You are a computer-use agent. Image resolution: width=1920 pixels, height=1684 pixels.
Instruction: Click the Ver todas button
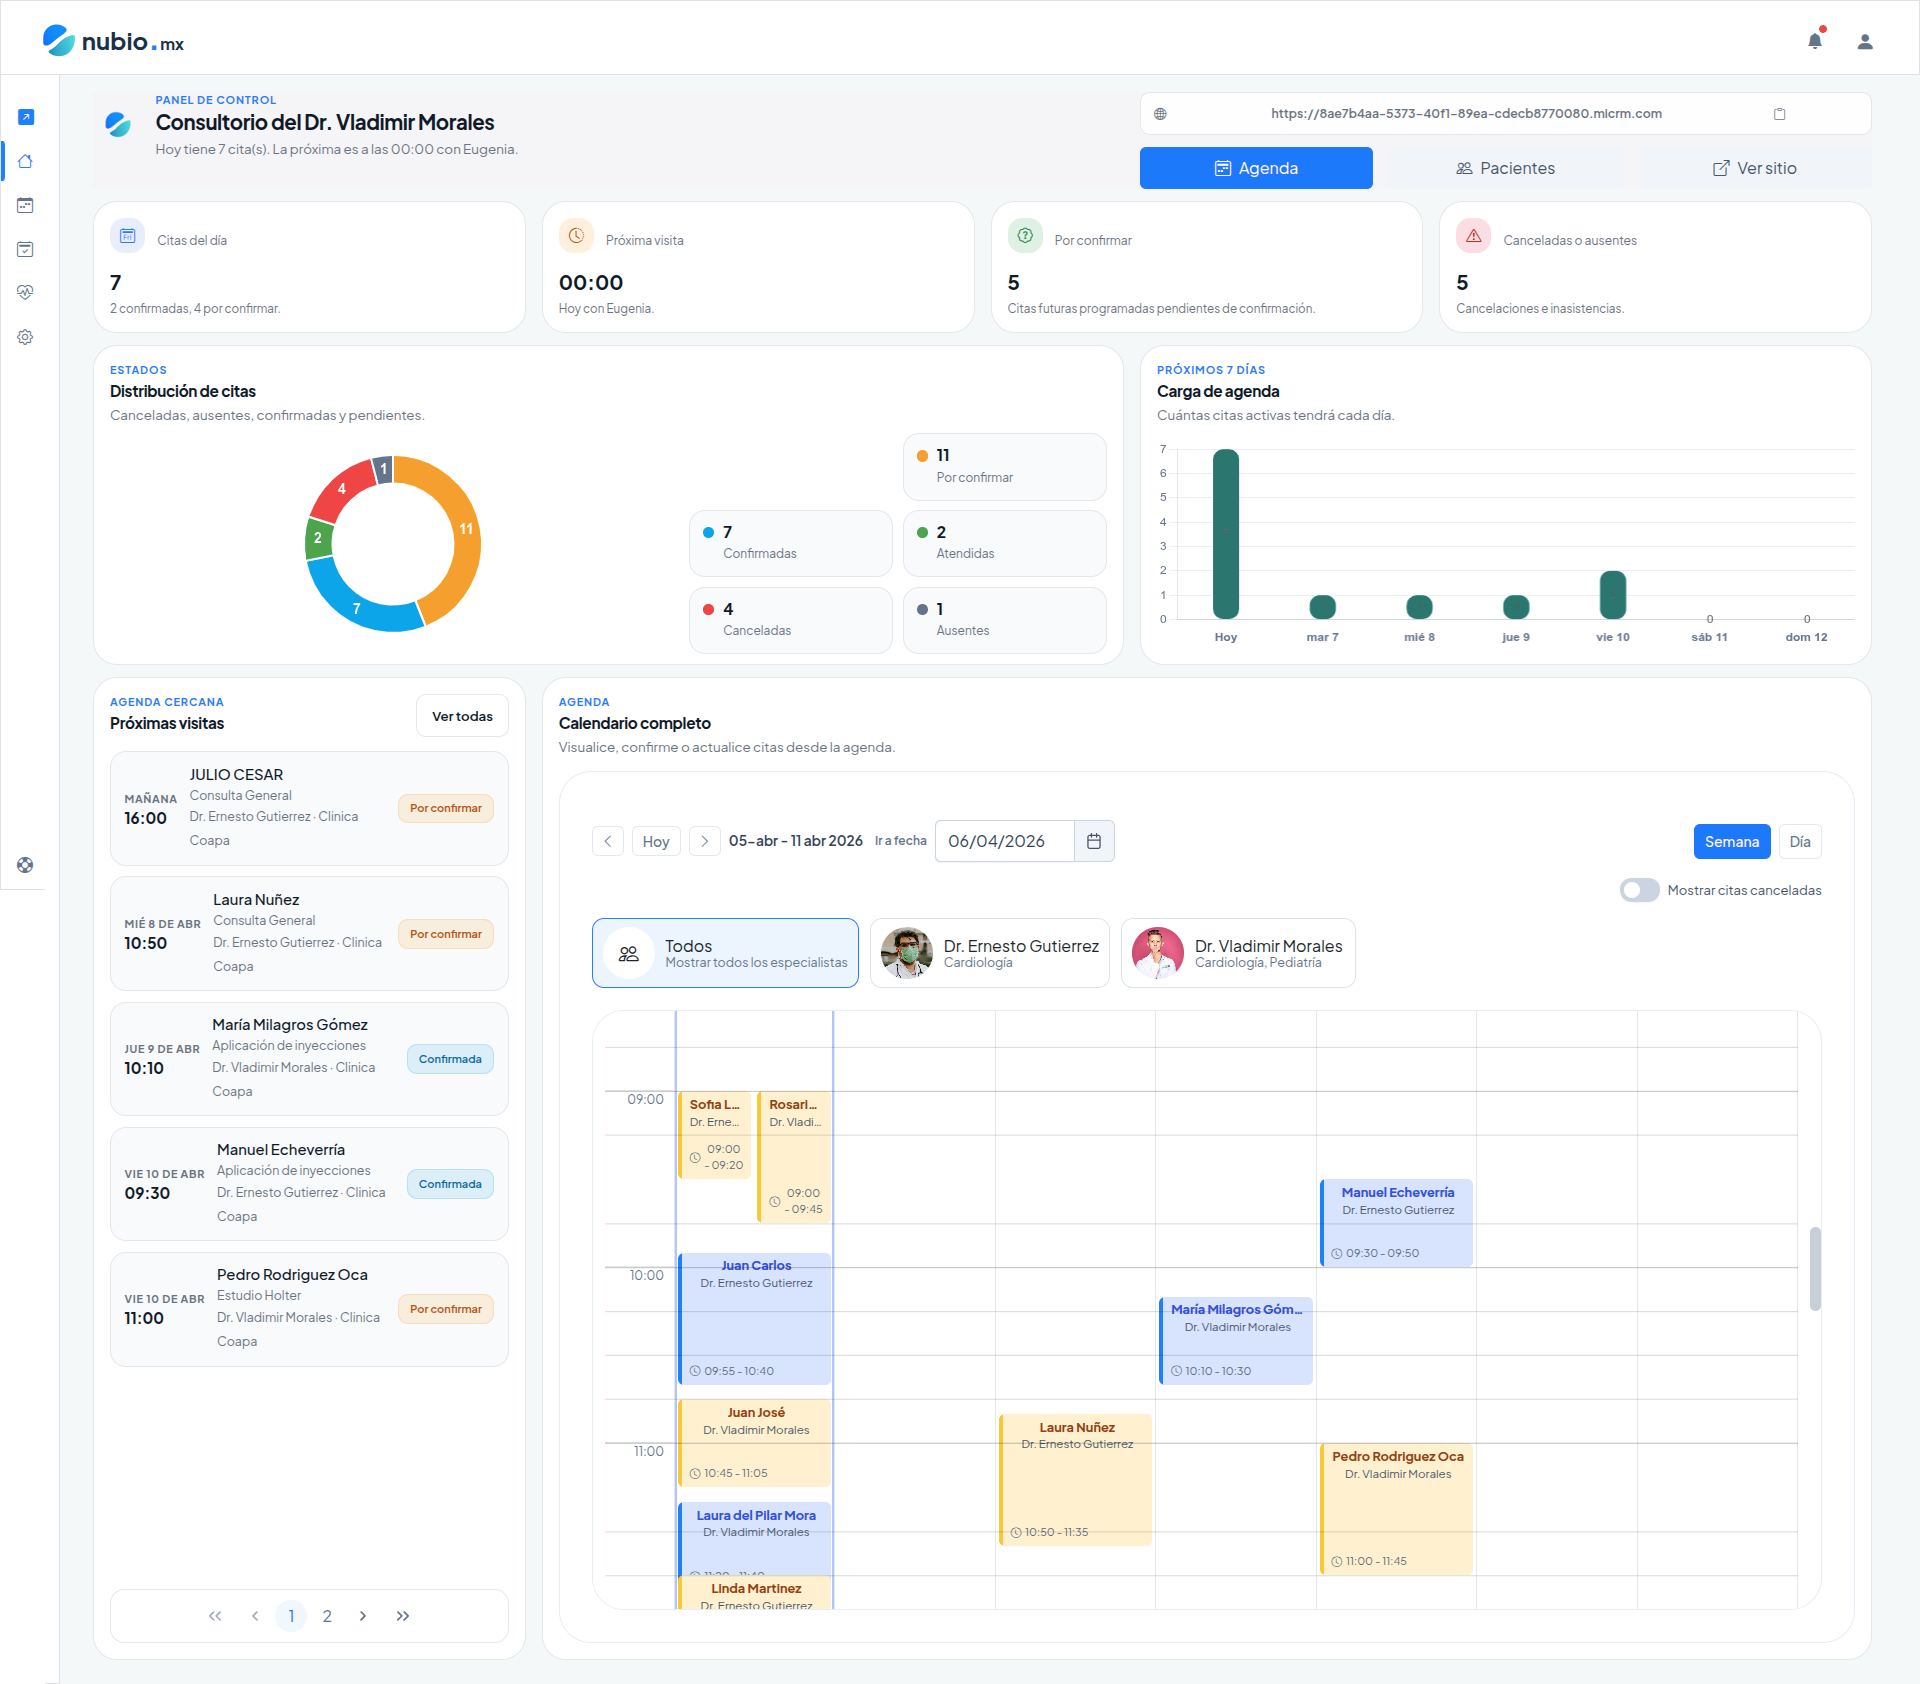(x=462, y=716)
